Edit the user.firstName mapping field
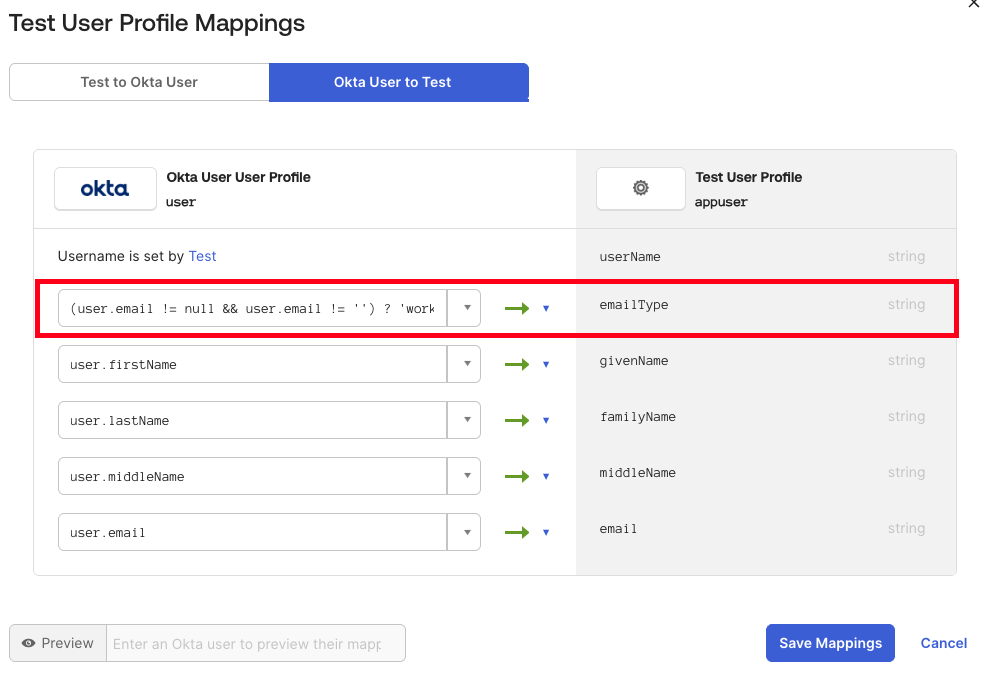 [x=253, y=364]
